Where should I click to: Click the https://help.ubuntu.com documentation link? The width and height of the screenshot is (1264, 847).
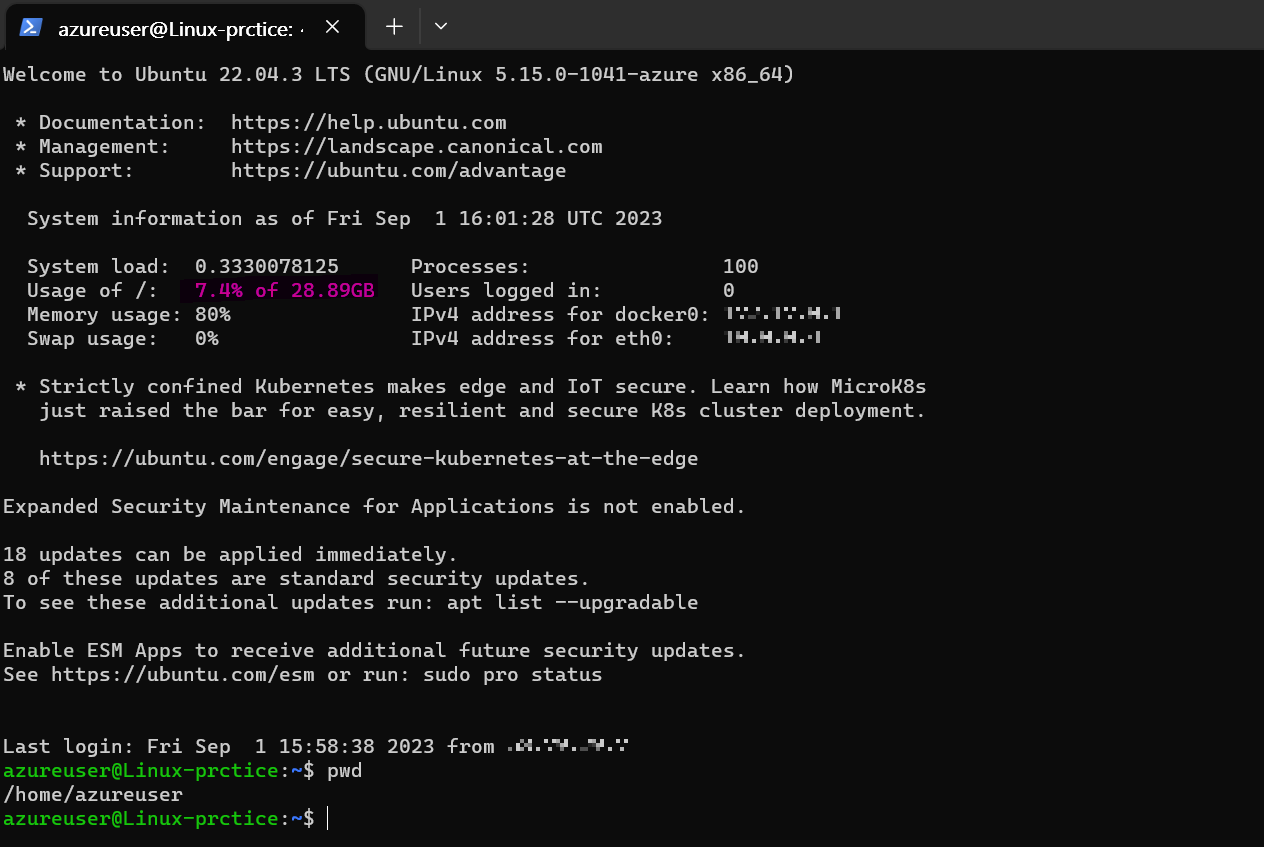click(x=369, y=123)
